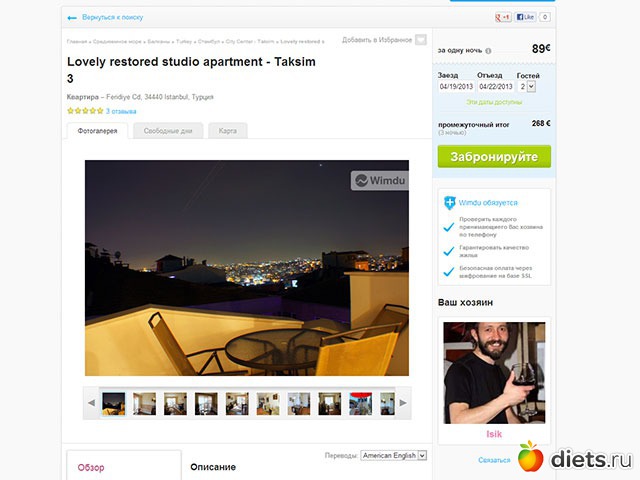Click the gallery's left arrow to scroll thumbnails
The height and width of the screenshot is (480, 640).
[x=91, y=403]
